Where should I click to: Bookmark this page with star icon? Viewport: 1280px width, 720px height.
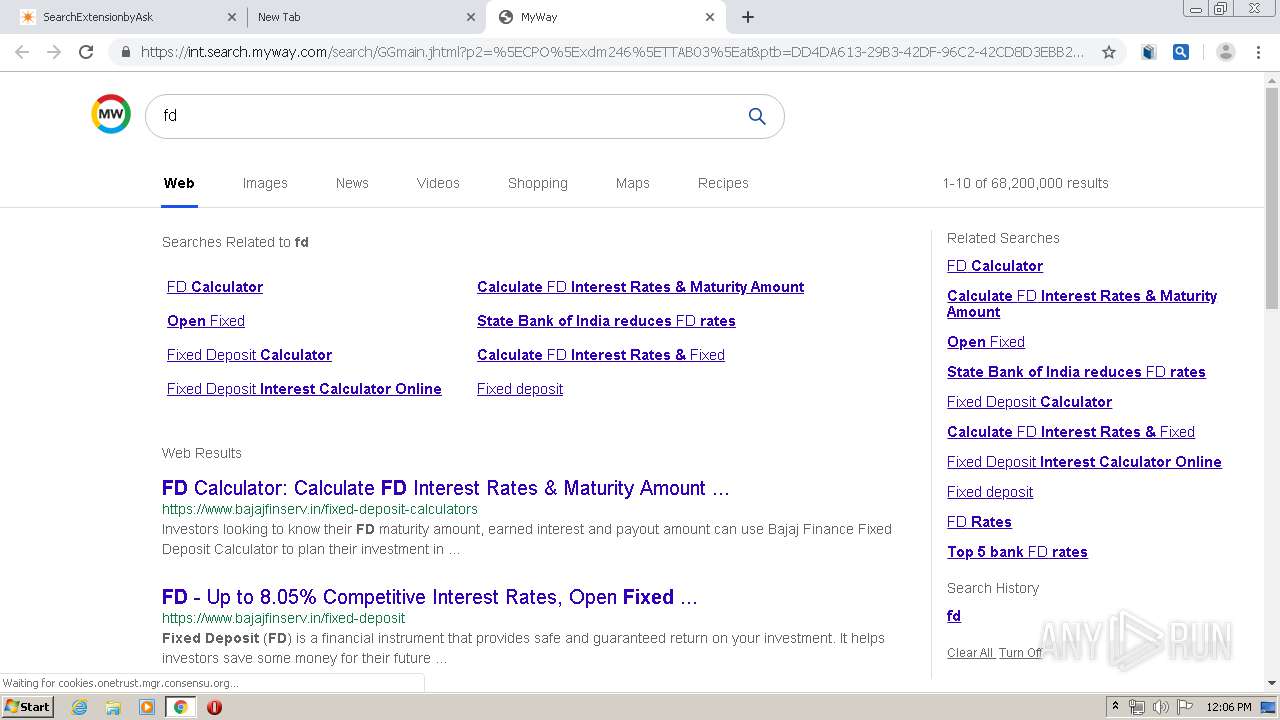[1108, 52]
